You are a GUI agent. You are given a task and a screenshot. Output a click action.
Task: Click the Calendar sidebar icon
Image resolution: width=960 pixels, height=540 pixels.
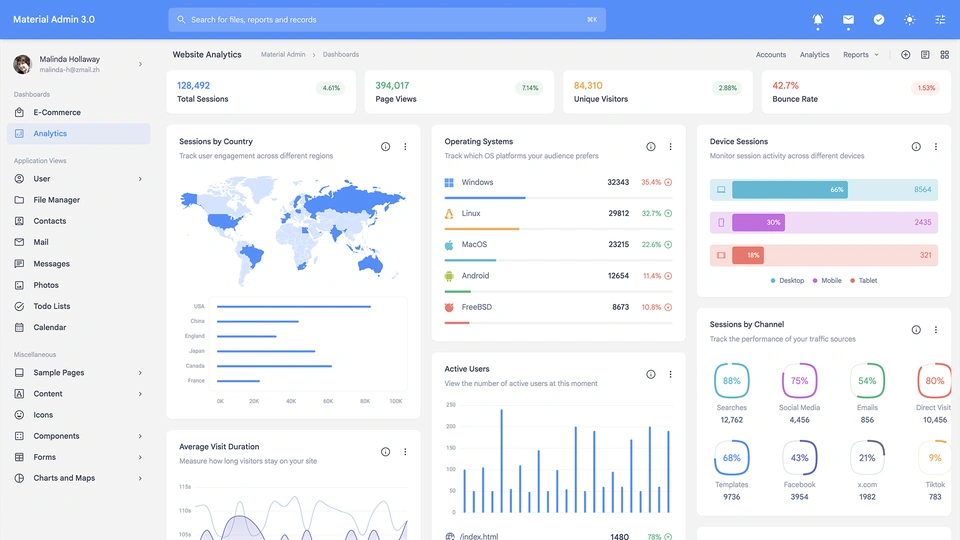click(20, 328)
